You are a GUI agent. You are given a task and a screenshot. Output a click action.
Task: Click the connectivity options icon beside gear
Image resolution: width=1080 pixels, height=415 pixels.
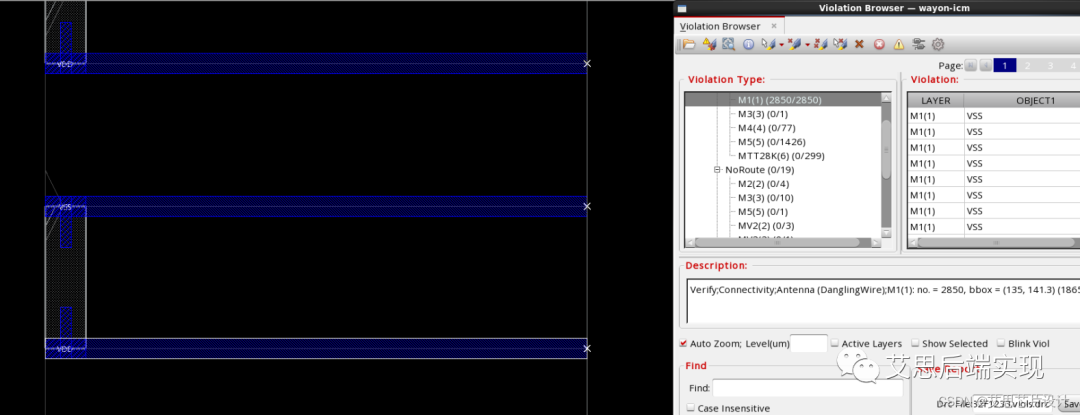pyautogui.click(x=918, y=45)
